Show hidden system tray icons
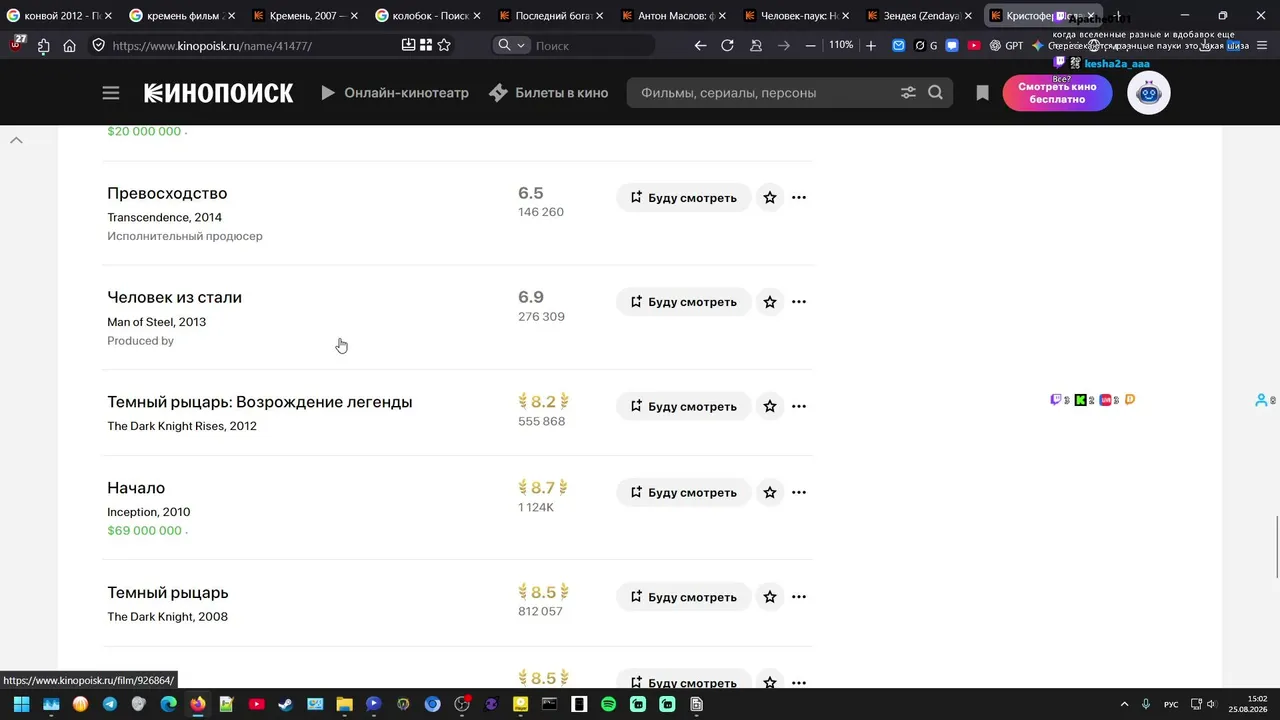 point(1124,705)
